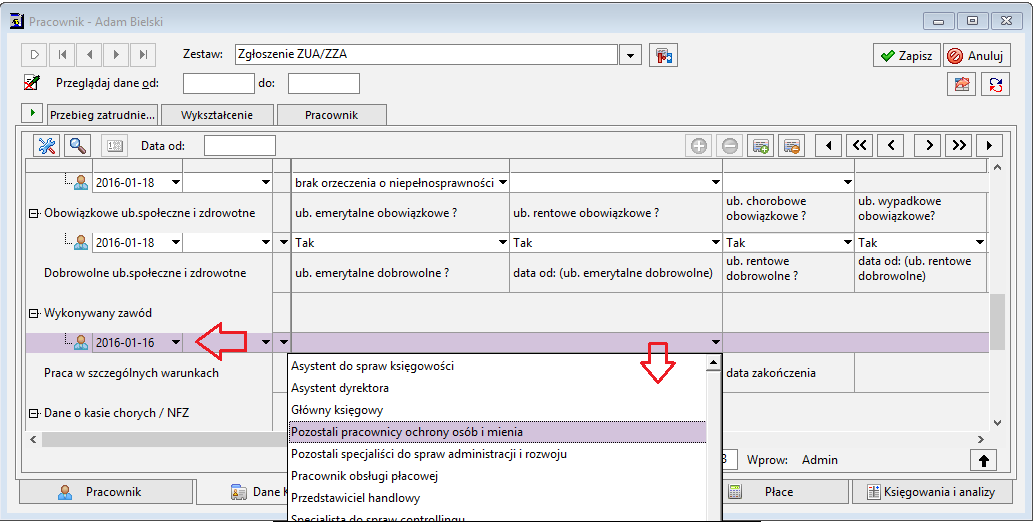Collapse the Dane o kasie chorych / NFZ node
The height and width of the screenshot is (522, 1035).
click(34, 413)
